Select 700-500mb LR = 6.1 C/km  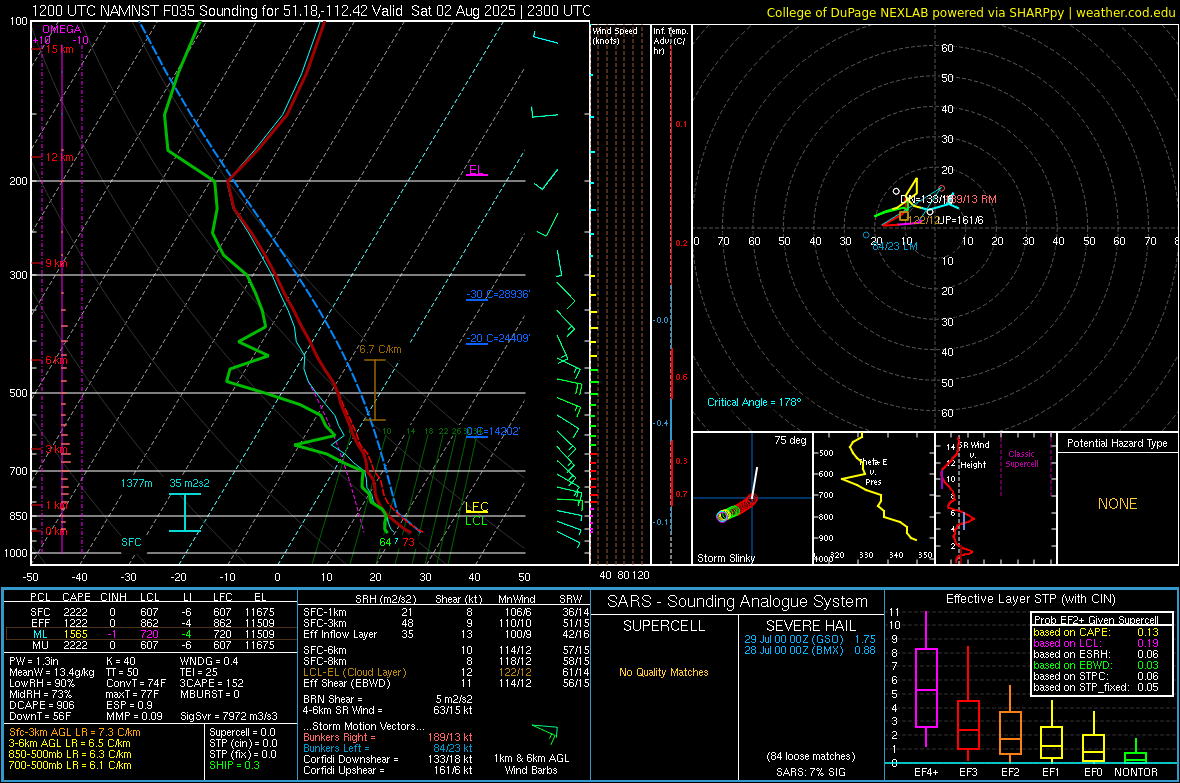point(70,765)
